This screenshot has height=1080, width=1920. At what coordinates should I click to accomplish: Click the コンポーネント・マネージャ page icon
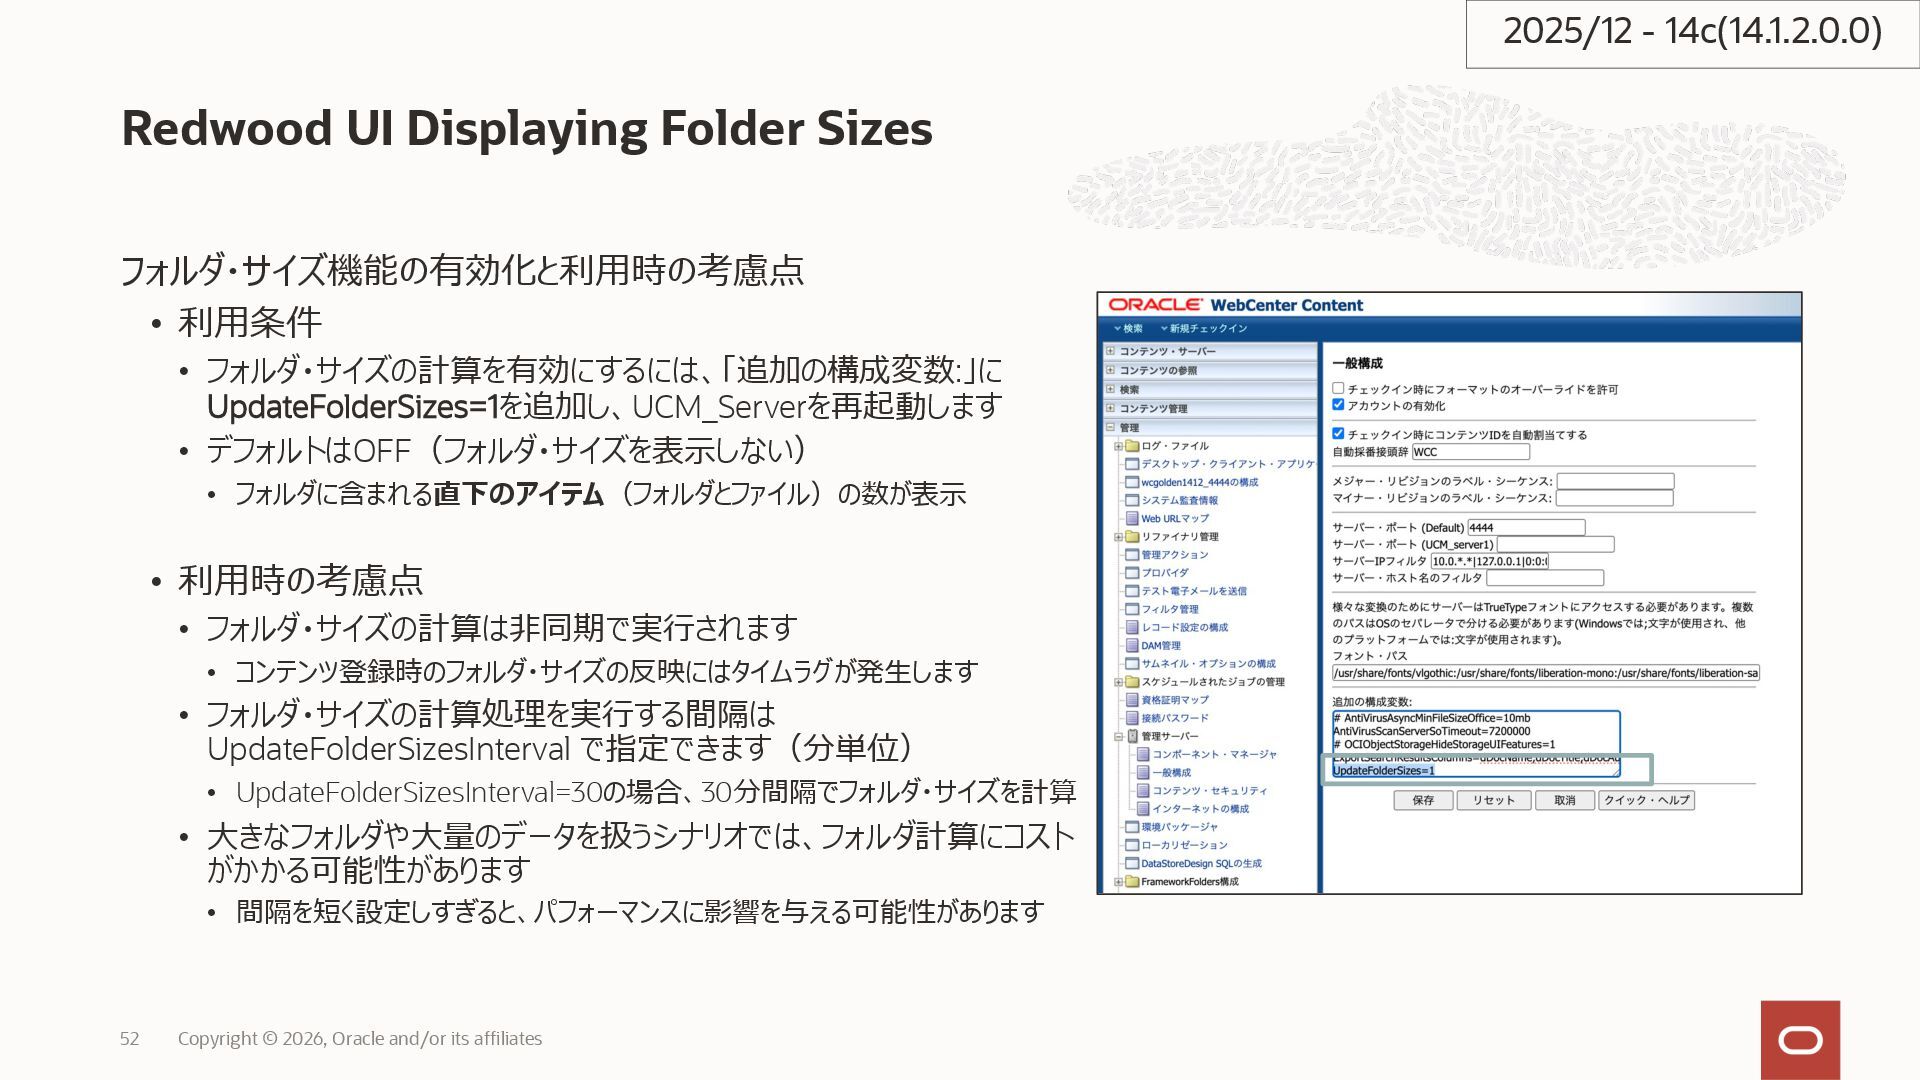point(1143,755)
